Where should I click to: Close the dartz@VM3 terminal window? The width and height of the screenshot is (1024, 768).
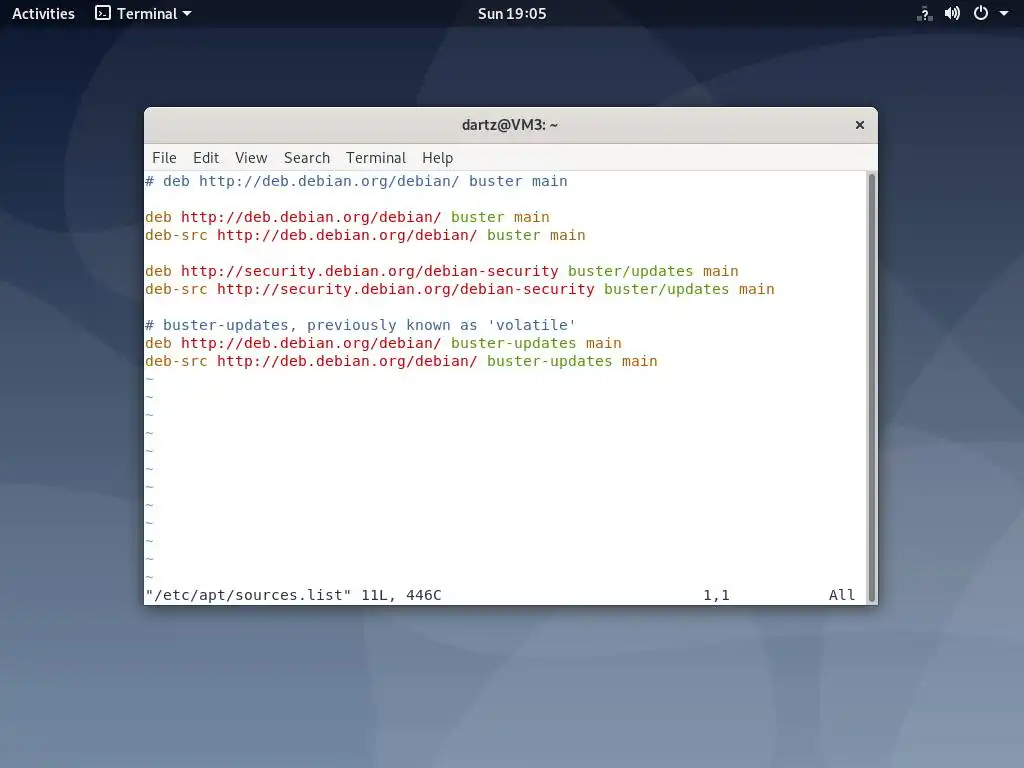(x=859, y=125)
